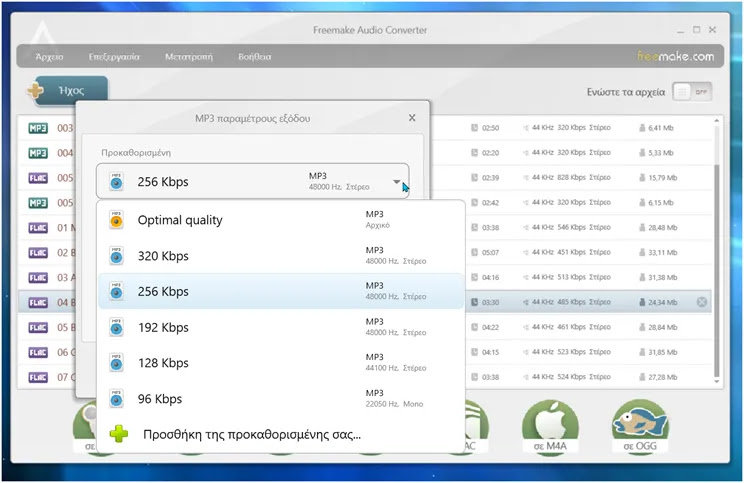Convert to M4A with the Apple icon
Image resolution: width=744 pixels, height=483 pixels.
coord(550,427)
